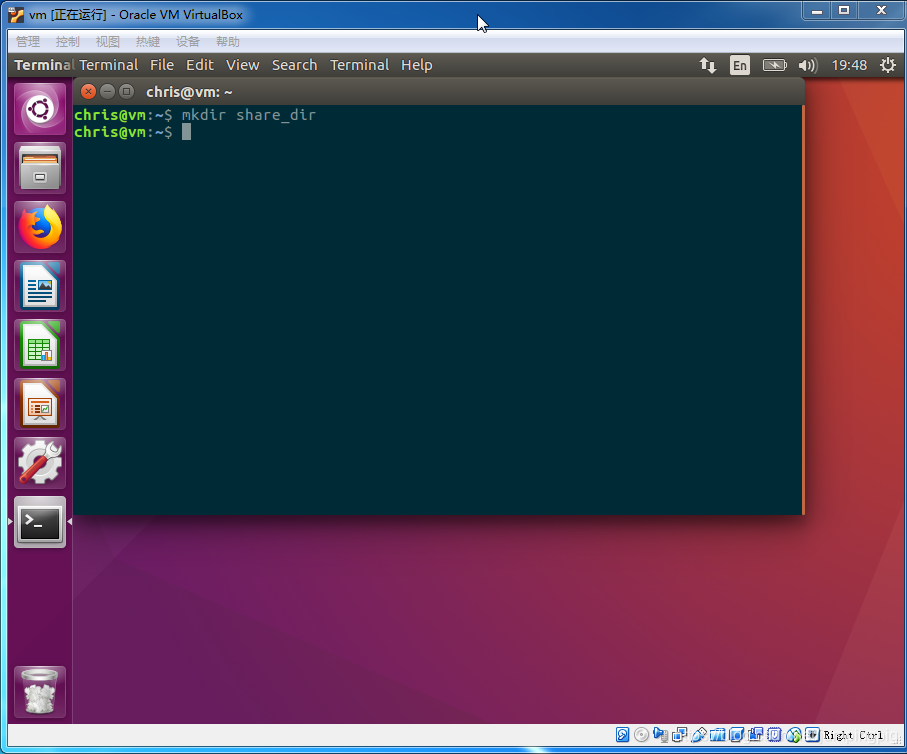
Task: Click VirtualBox mouse integration status icon
Action: pos(794,735)
